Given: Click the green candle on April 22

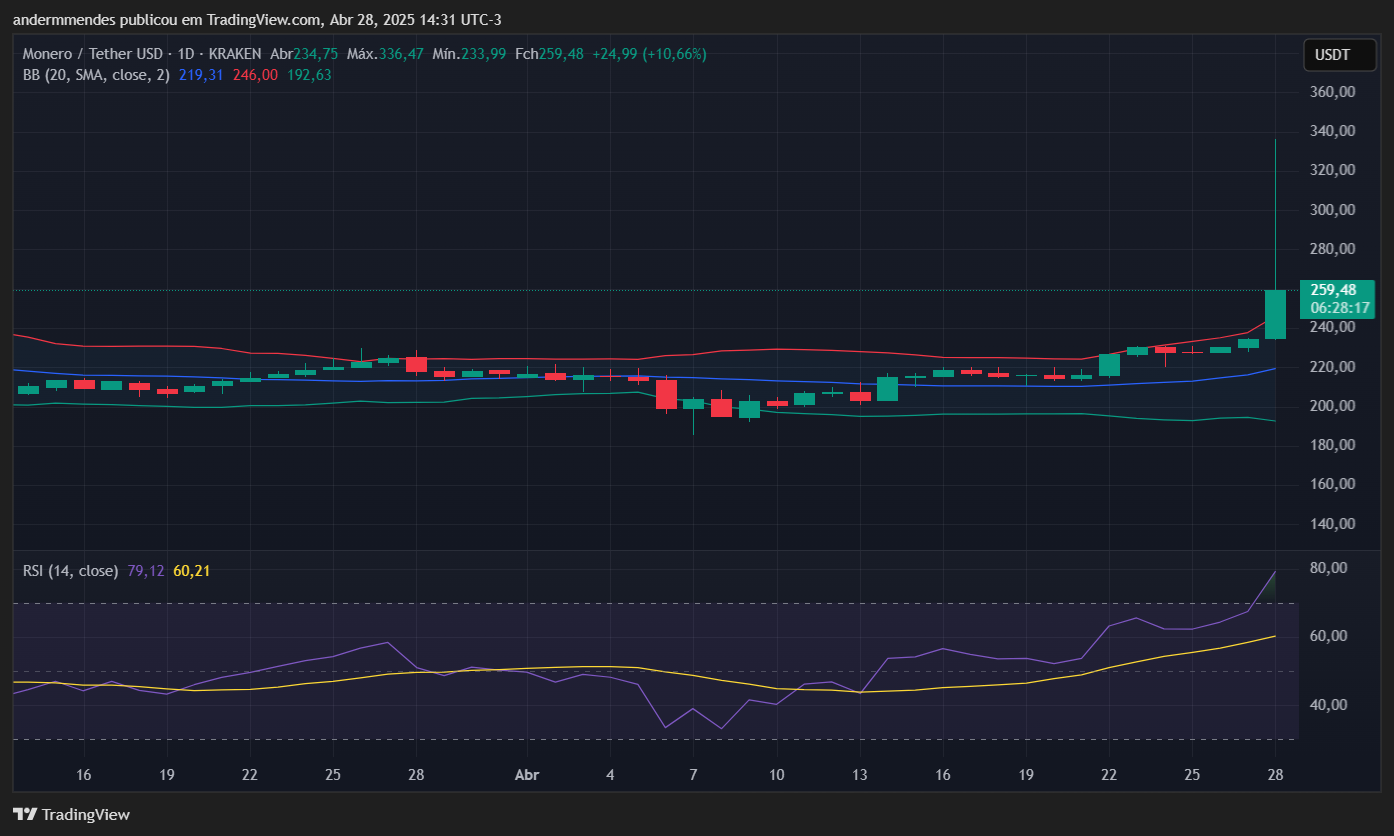Looking at the screenshot, I should [1109, 365].
